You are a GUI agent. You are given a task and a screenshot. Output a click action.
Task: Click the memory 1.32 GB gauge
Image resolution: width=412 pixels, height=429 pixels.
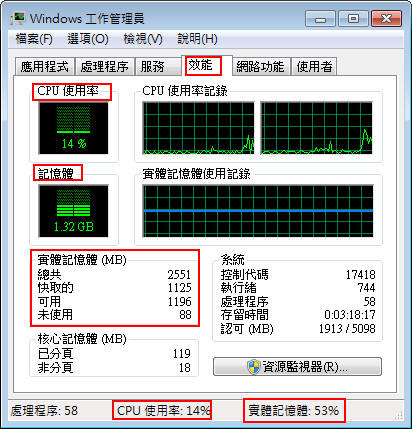[74, 211]
